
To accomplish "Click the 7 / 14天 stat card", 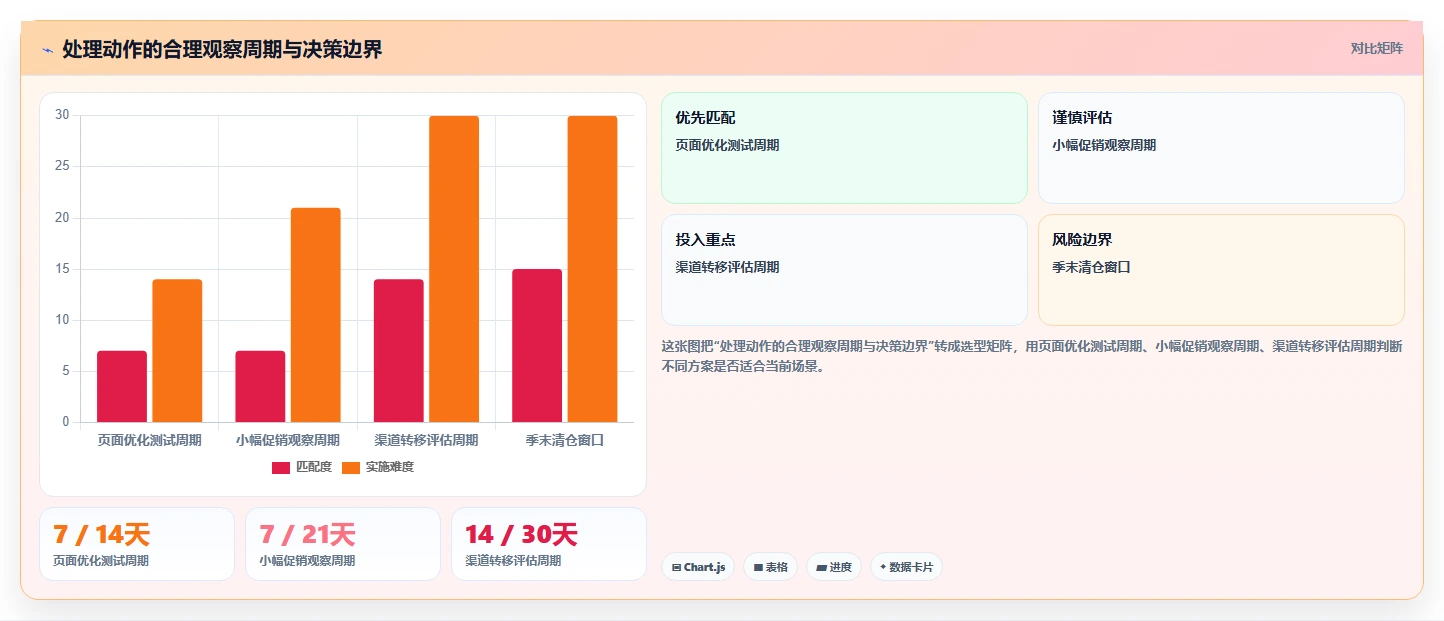I will [x=137, y=544].
